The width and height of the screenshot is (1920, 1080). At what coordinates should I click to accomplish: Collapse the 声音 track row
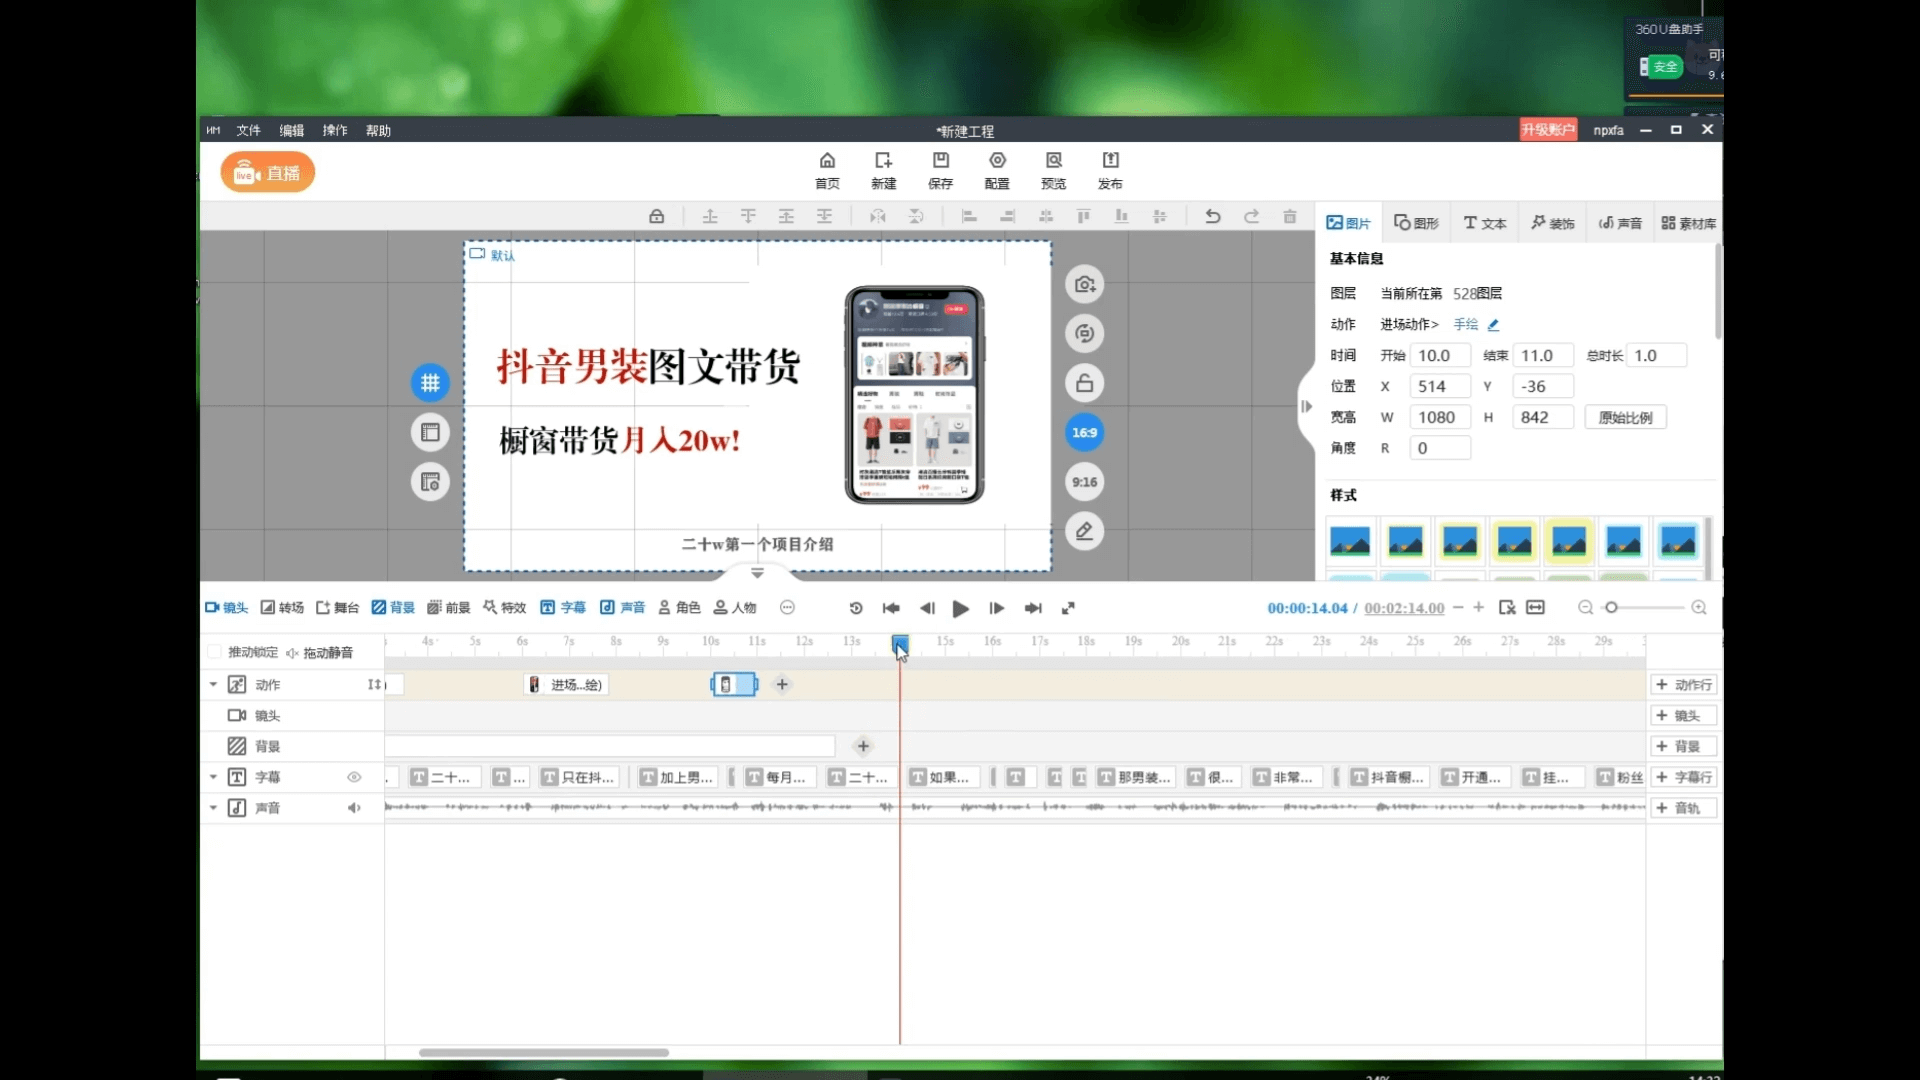[x=213, y=808]
